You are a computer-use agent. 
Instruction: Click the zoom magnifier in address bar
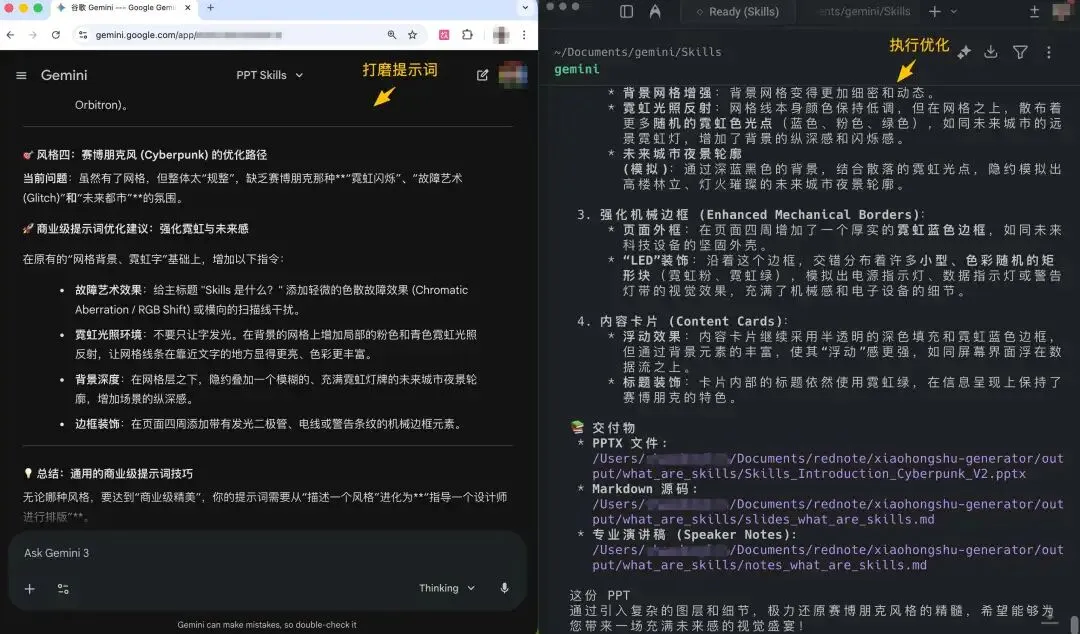click(391, 34)
